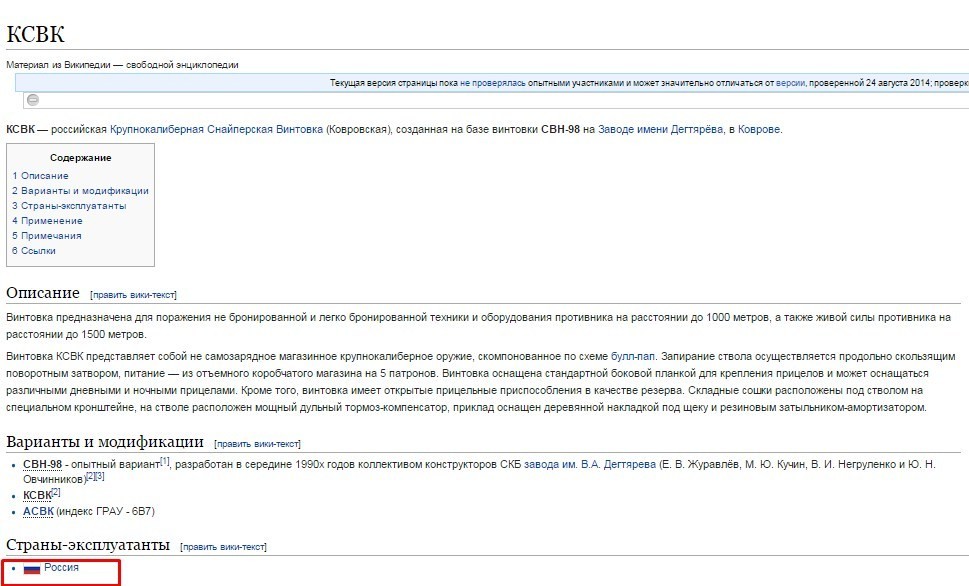Screen dimensions: 969x586
Task: Jump to contents item 3 Страны-эксплуатанты
Action: (69, 206)
